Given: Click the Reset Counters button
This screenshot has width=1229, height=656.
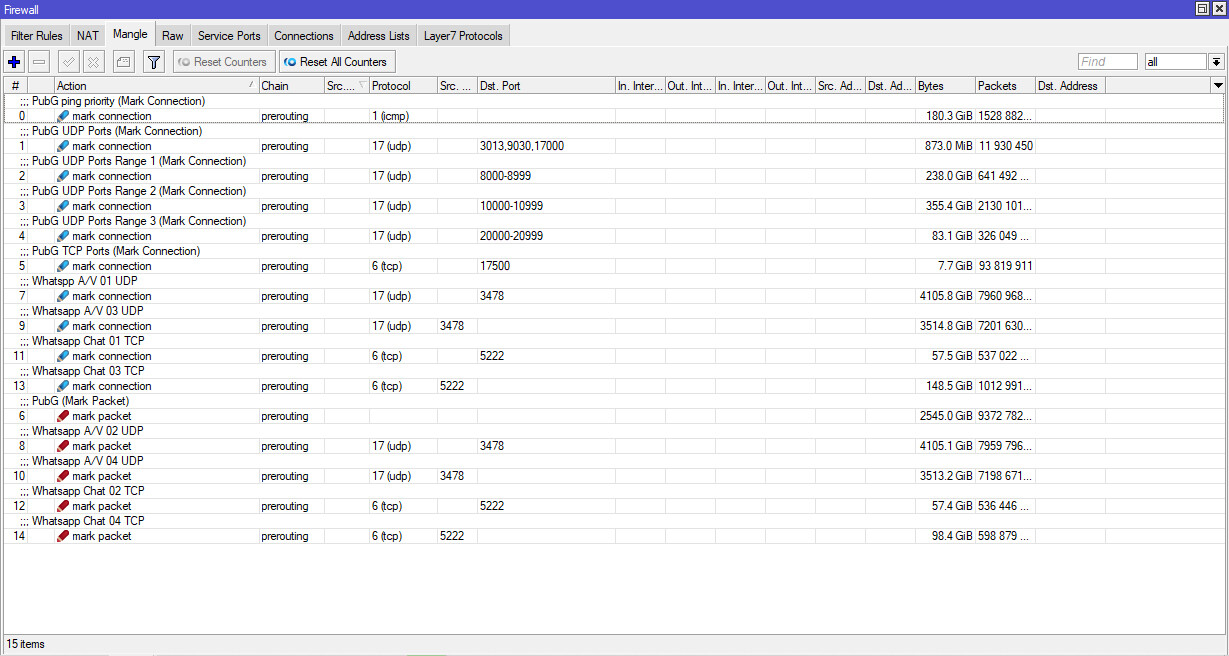Looking at the screenshot, I should (x=224, y=62).
